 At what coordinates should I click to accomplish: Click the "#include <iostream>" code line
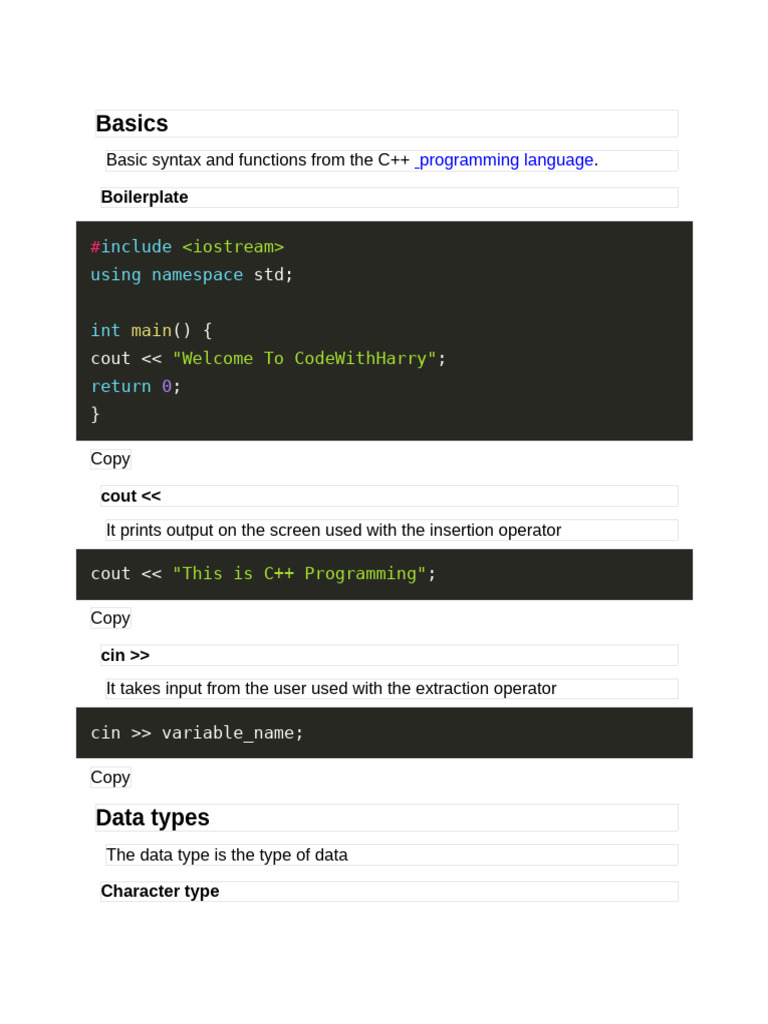[x=187, y=247]
